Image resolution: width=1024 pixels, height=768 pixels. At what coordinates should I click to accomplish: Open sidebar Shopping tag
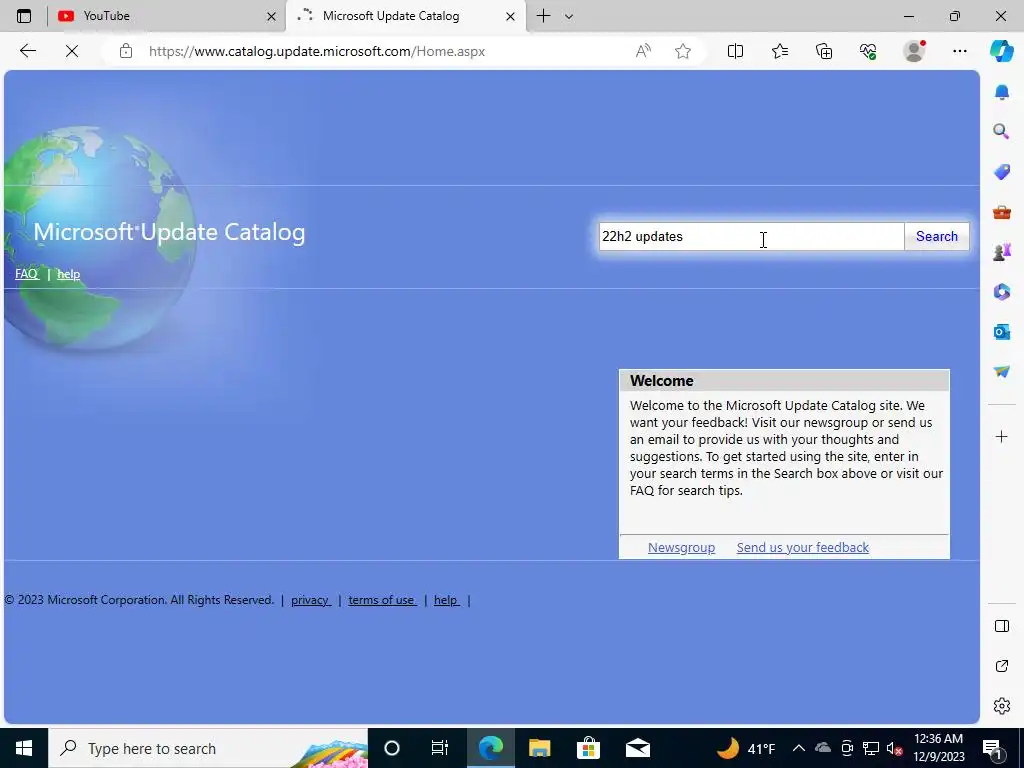tap(1002, 172)
